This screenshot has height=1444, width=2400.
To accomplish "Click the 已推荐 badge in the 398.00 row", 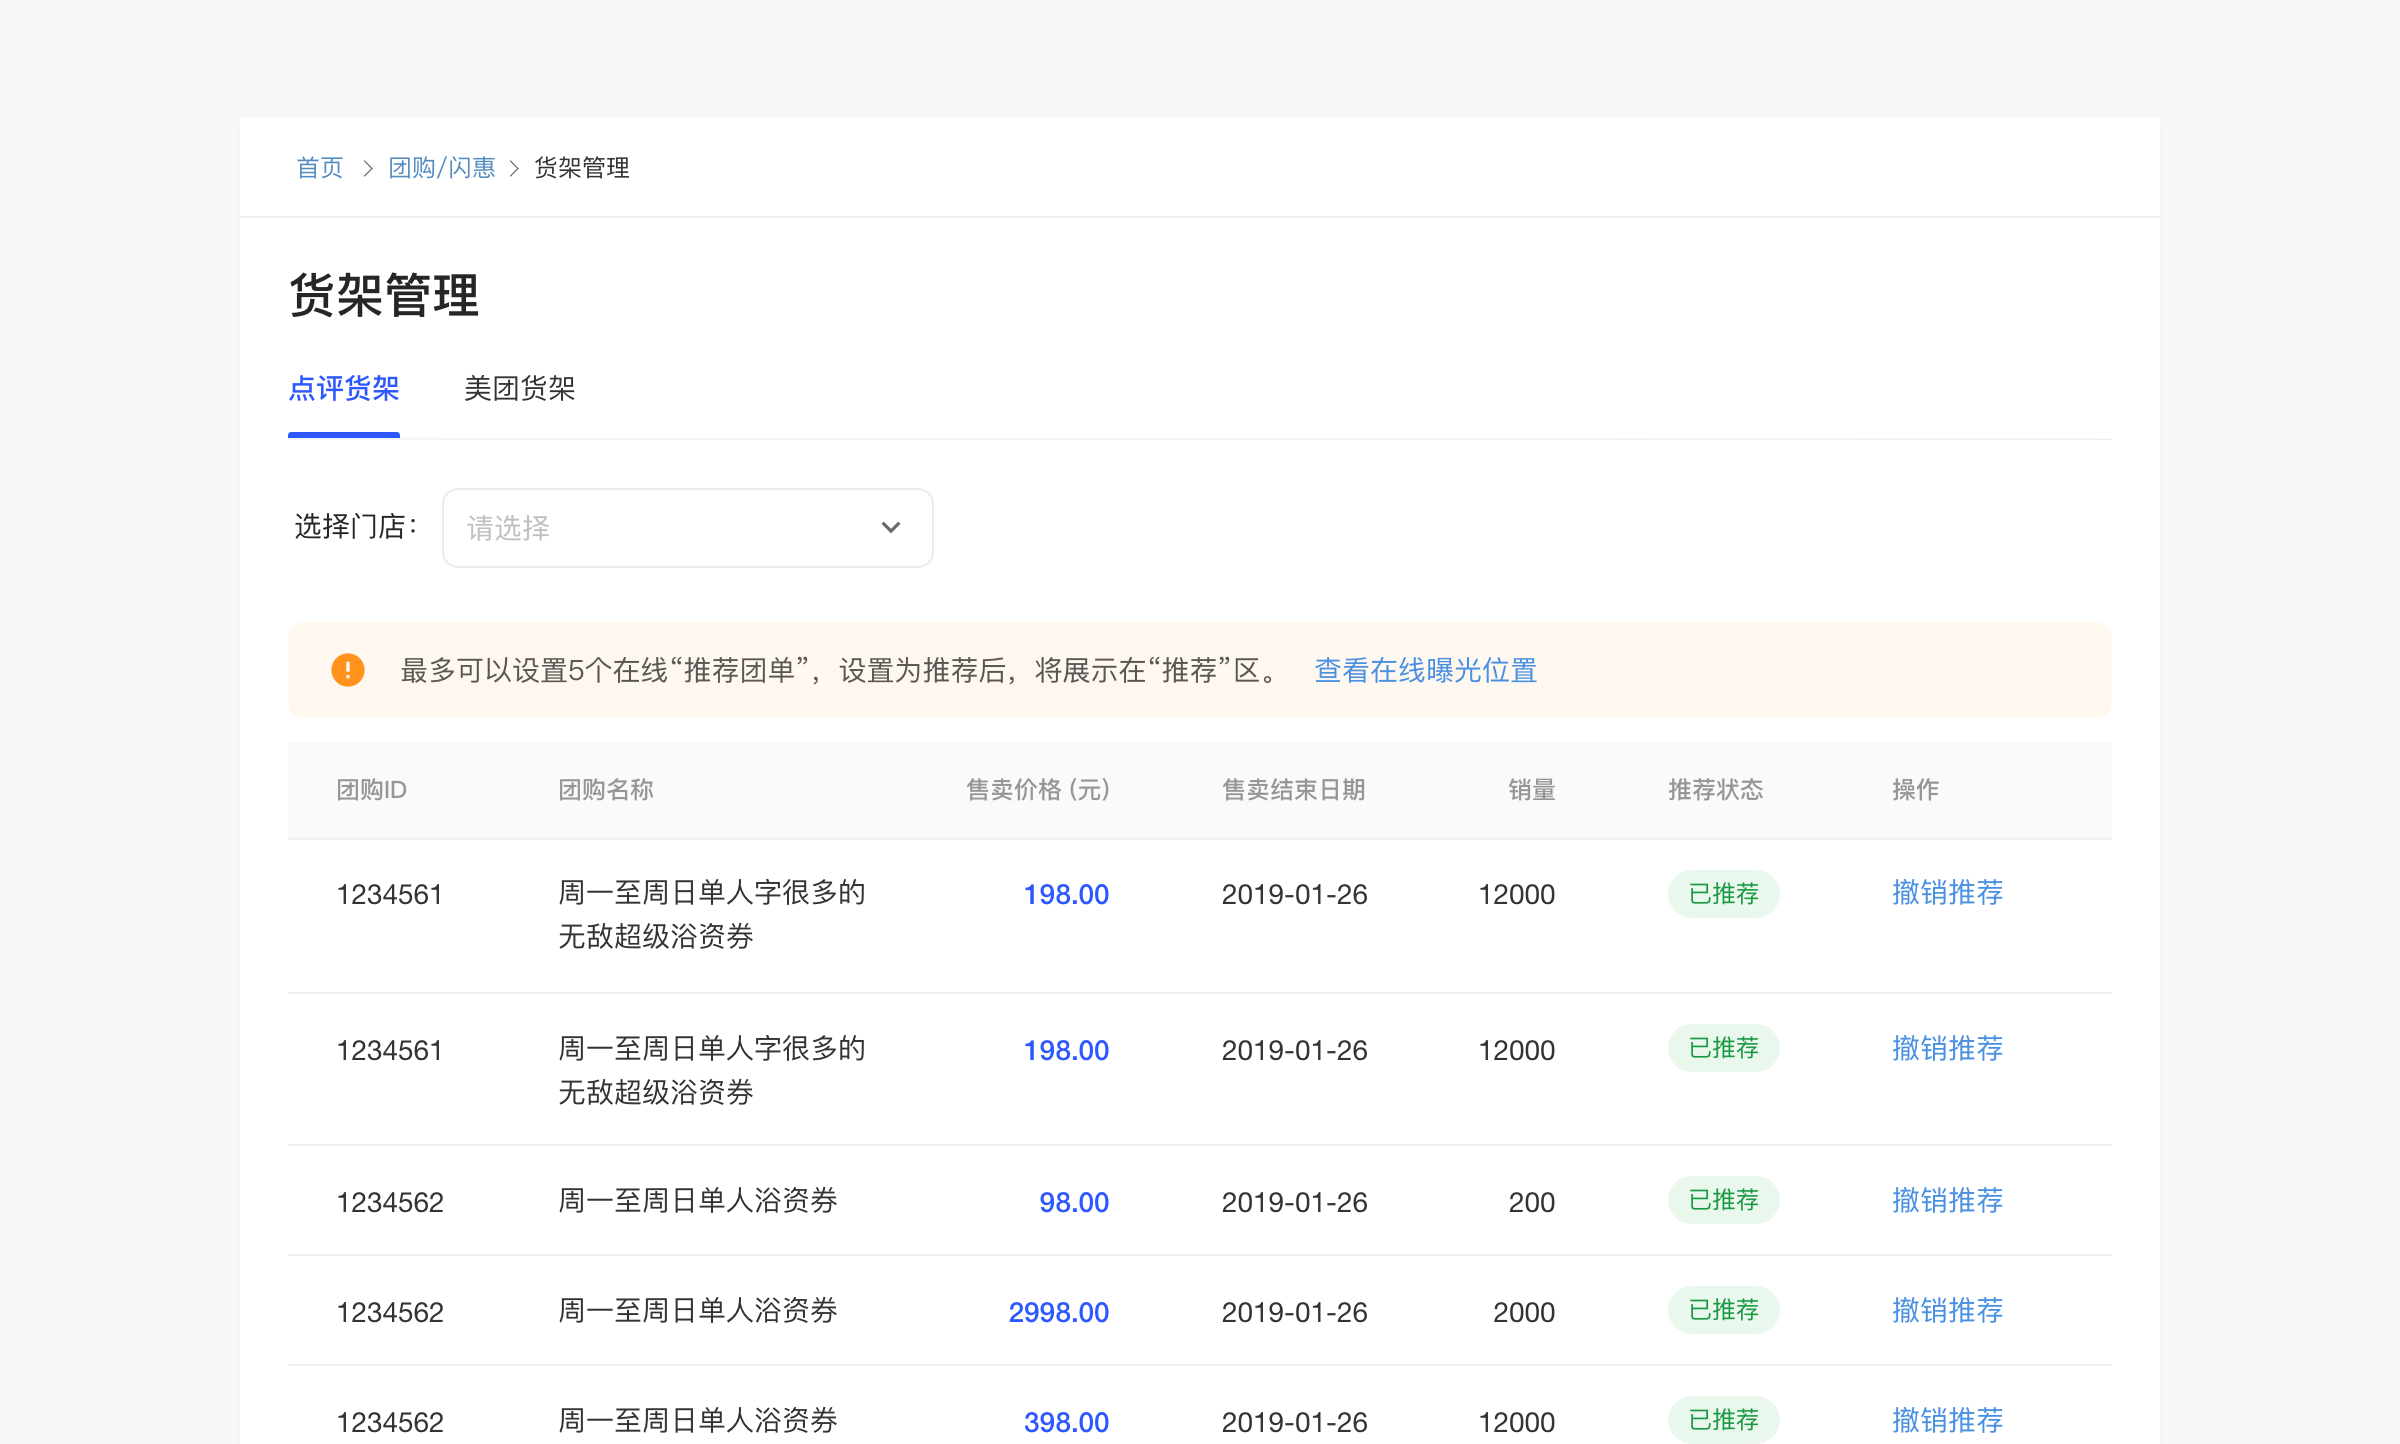I will click(1724, 1420).
